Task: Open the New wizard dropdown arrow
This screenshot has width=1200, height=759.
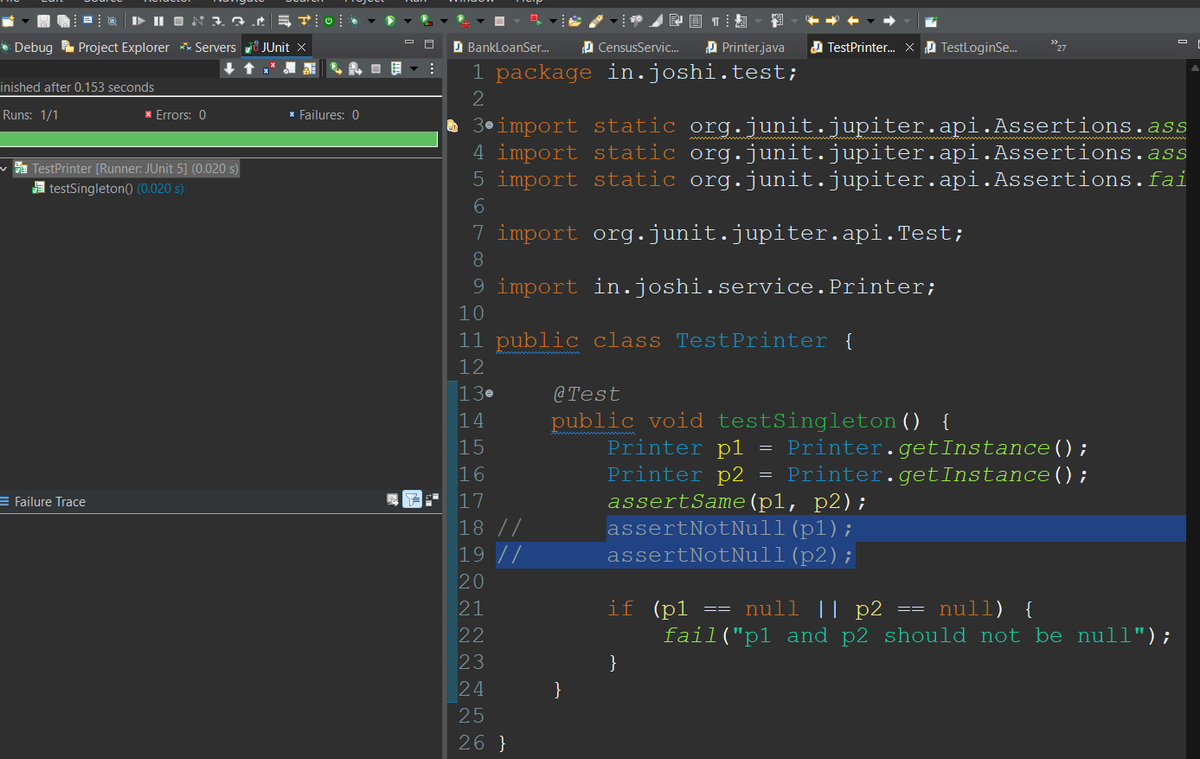Action: 25,20
